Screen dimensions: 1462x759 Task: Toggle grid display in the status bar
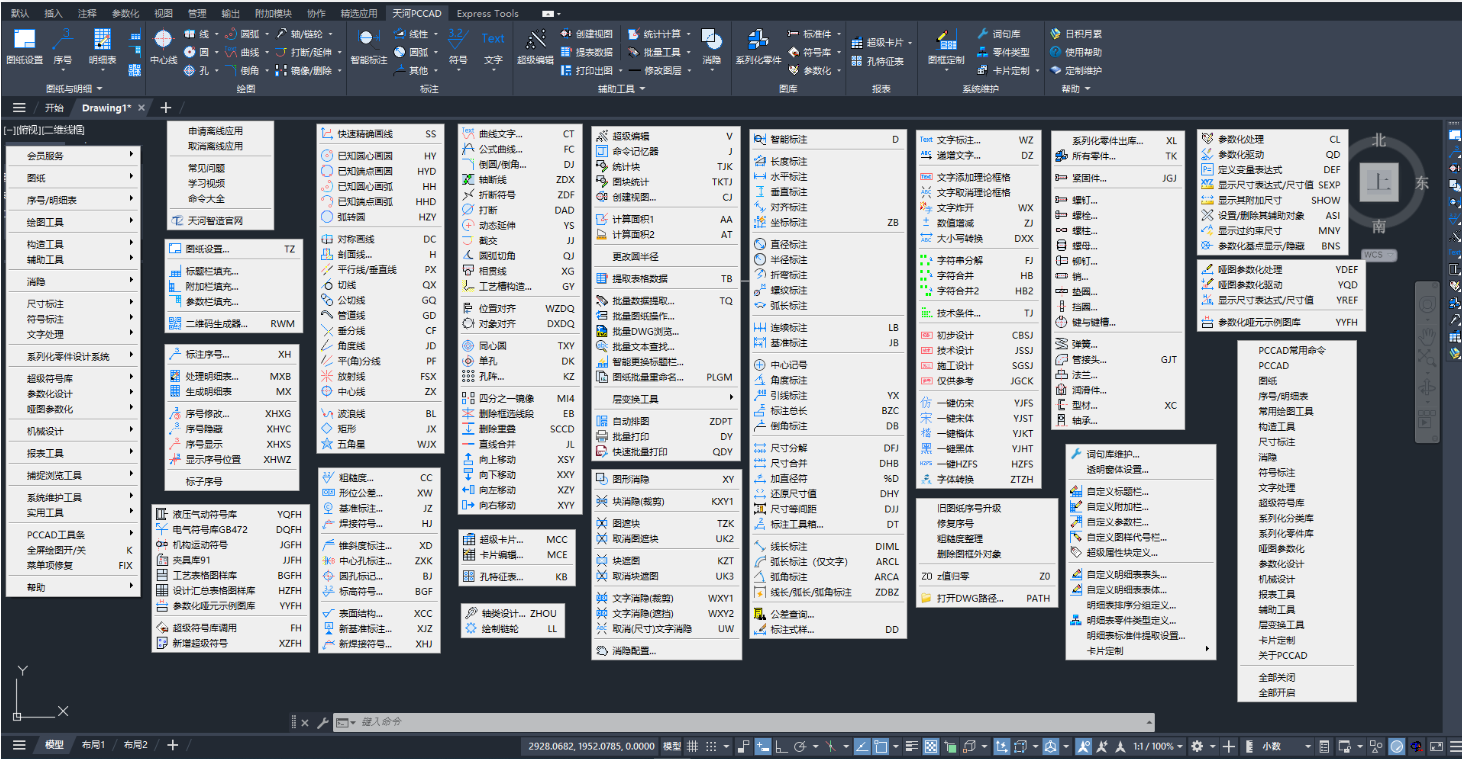693,746
